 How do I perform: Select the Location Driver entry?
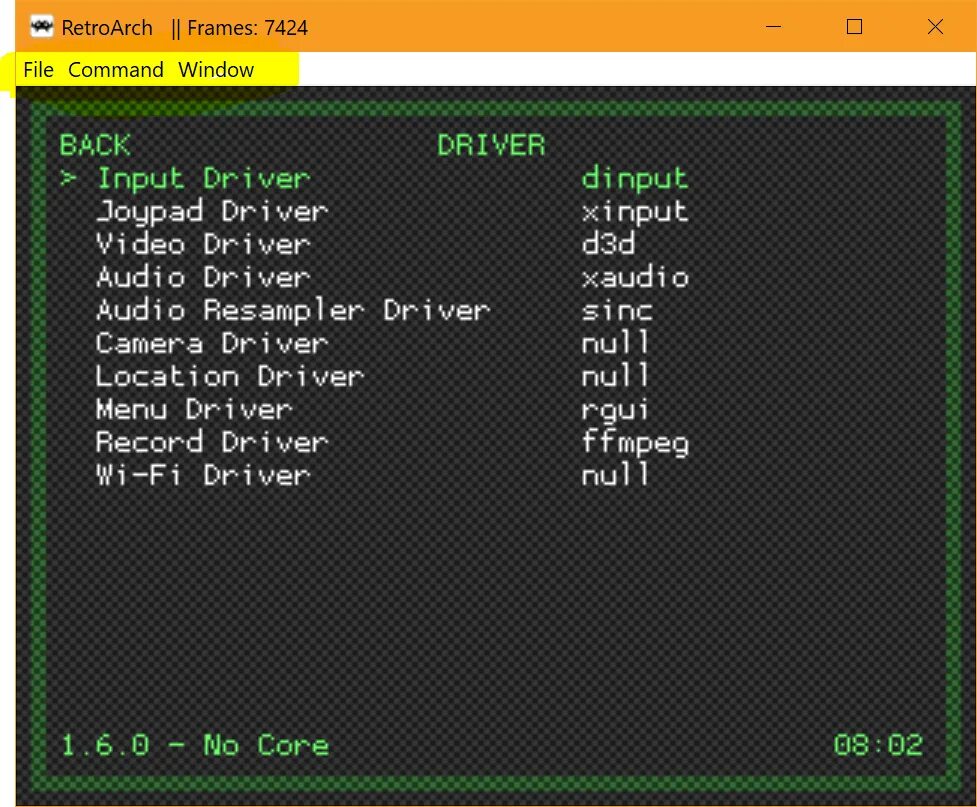coord(230,376)
